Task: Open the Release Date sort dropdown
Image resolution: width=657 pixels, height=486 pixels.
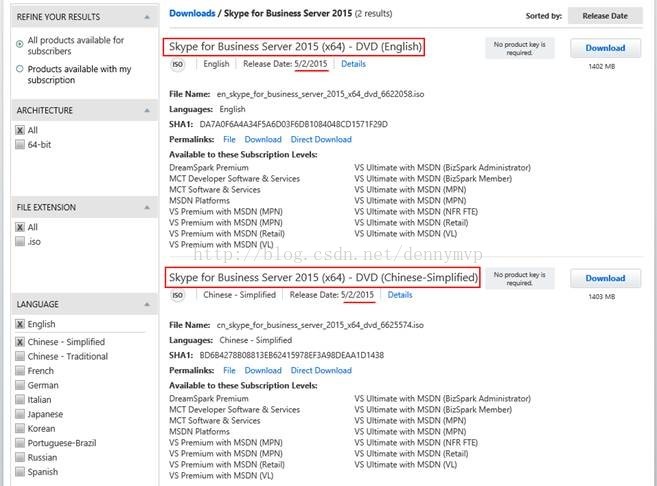Action: (x=605, y=16)
